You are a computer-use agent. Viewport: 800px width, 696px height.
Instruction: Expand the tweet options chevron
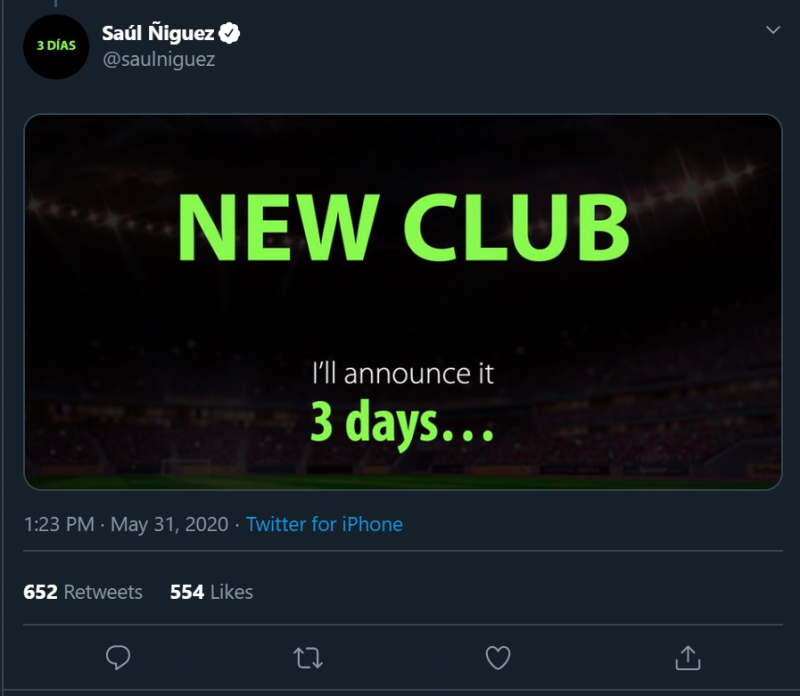click(x=772, y=30)
